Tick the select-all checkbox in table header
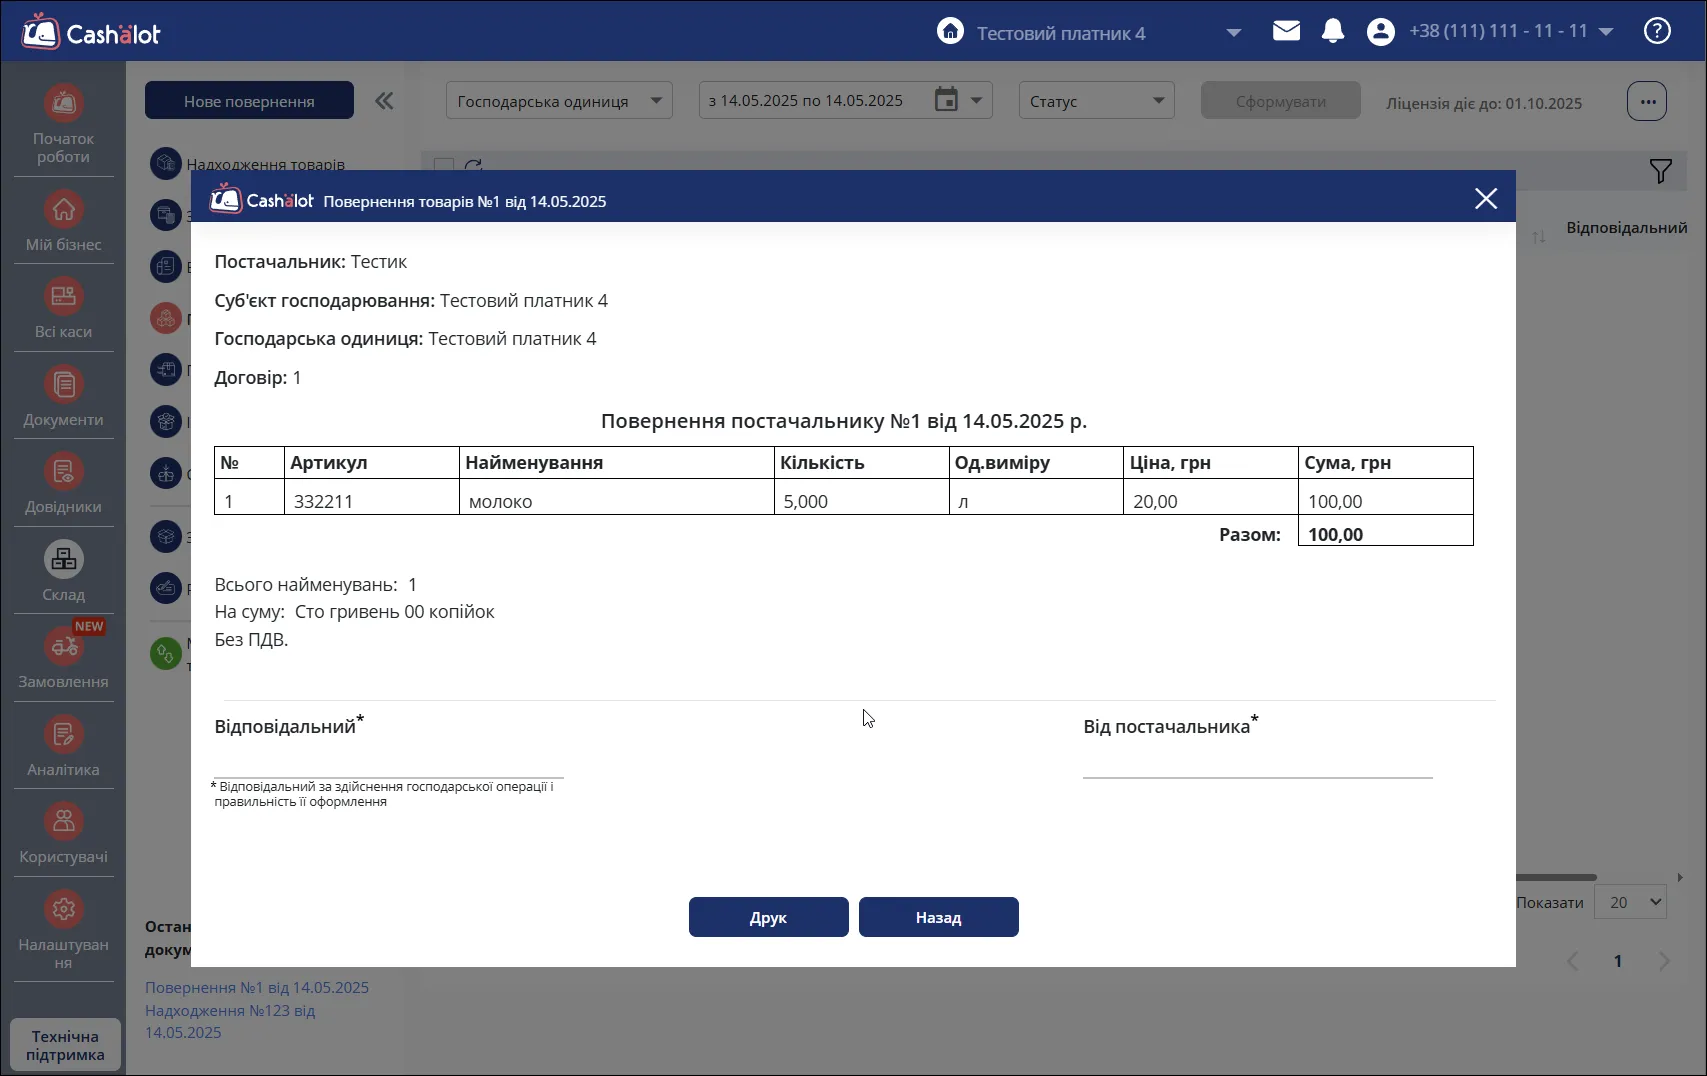The height and width of the screenshot is (1076, 1707). [444, 165]
